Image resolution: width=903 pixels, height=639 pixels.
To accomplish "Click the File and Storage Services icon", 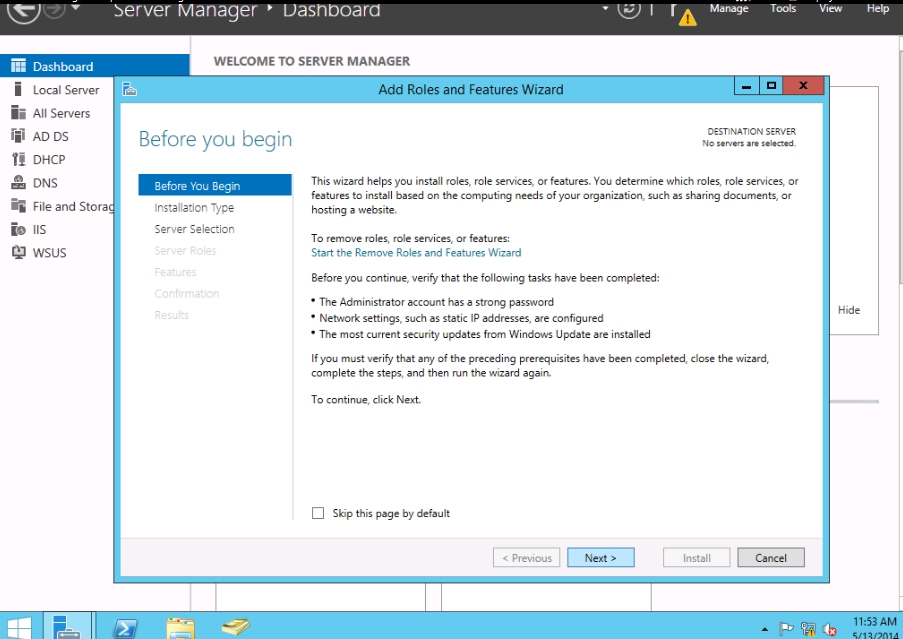I will tap(18, 206).
